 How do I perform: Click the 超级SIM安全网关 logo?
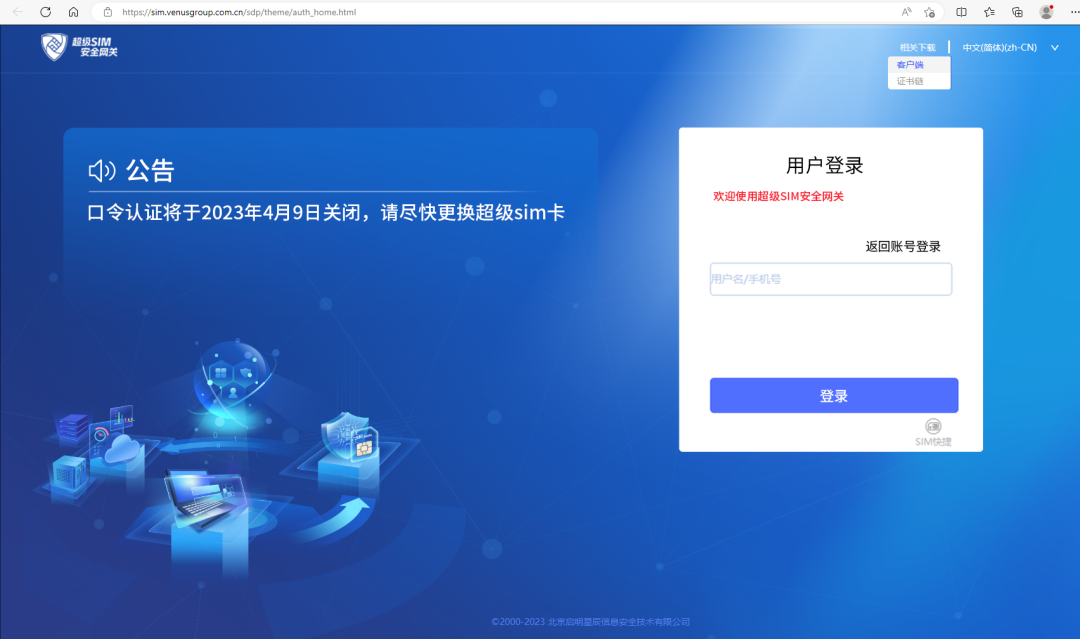(78, 46)
